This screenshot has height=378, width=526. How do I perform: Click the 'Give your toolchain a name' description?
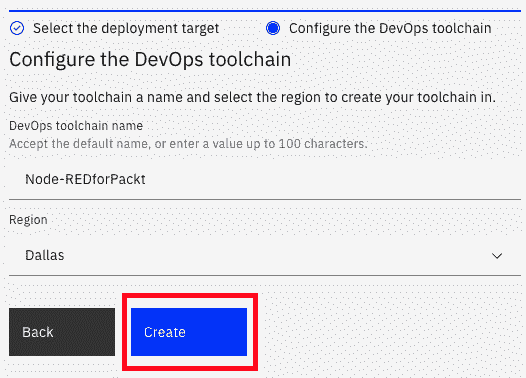(x=252, y=97)
